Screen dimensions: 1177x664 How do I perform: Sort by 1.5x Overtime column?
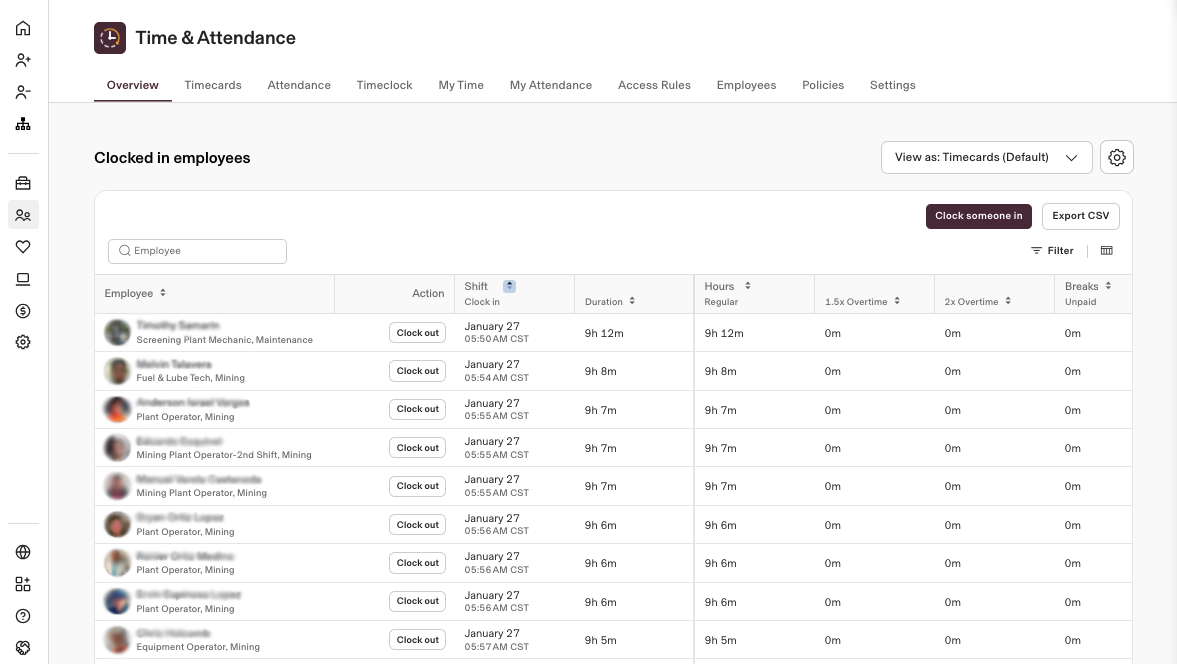897,301
